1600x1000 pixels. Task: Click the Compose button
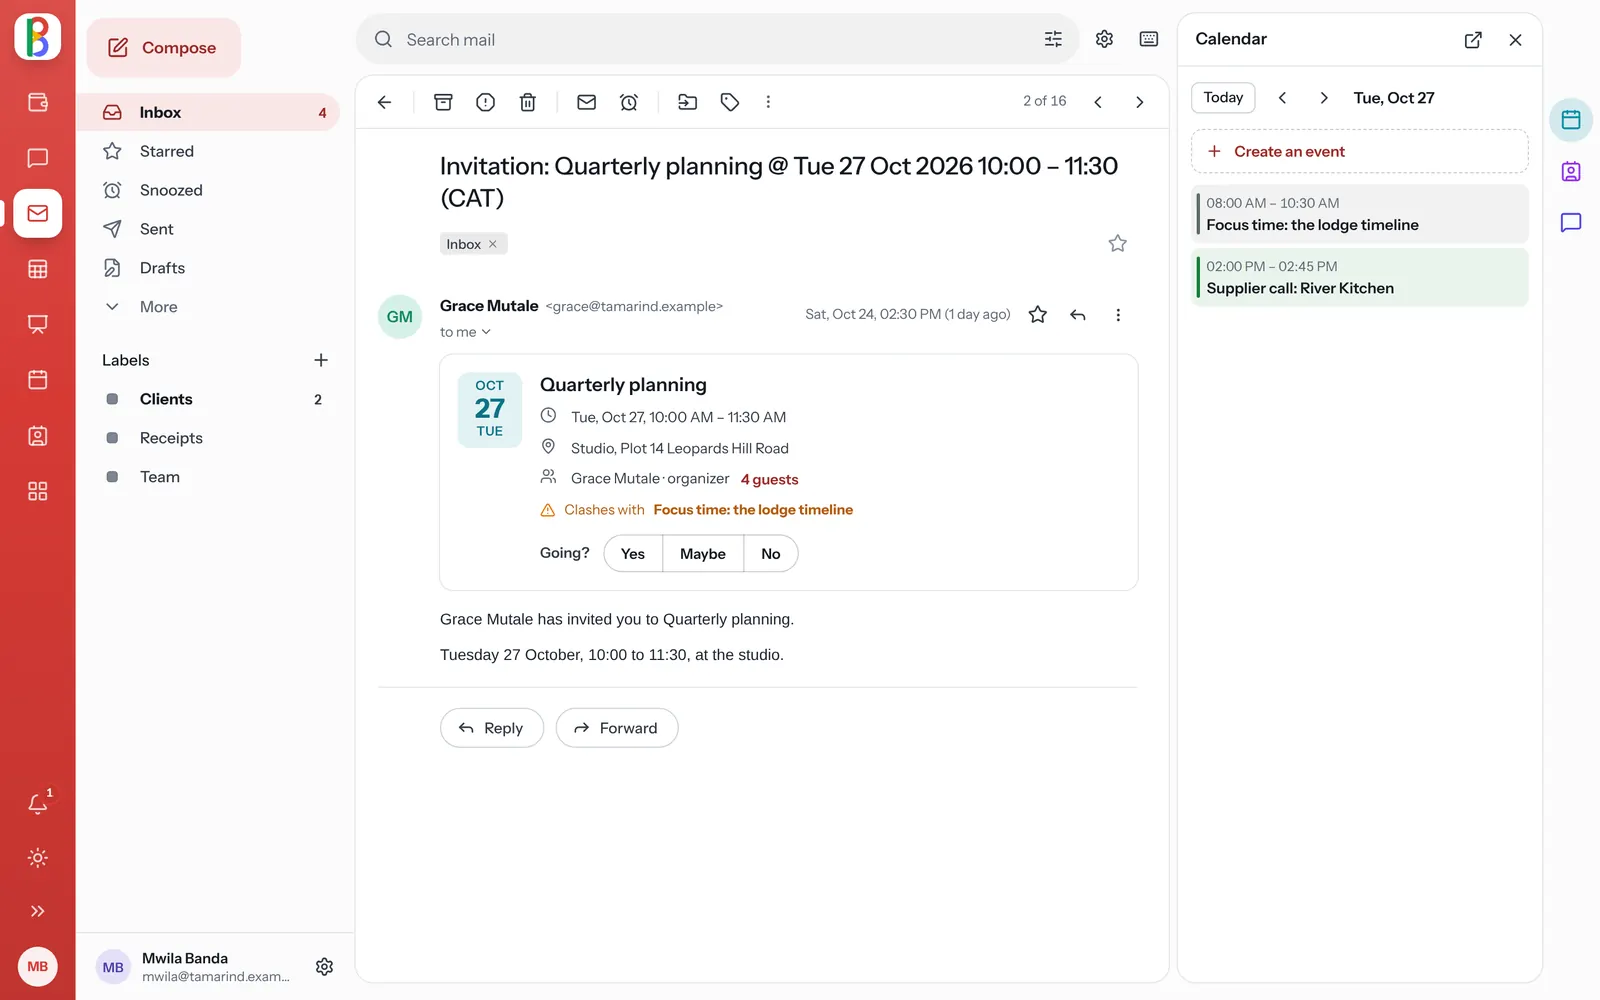[163, 48]
